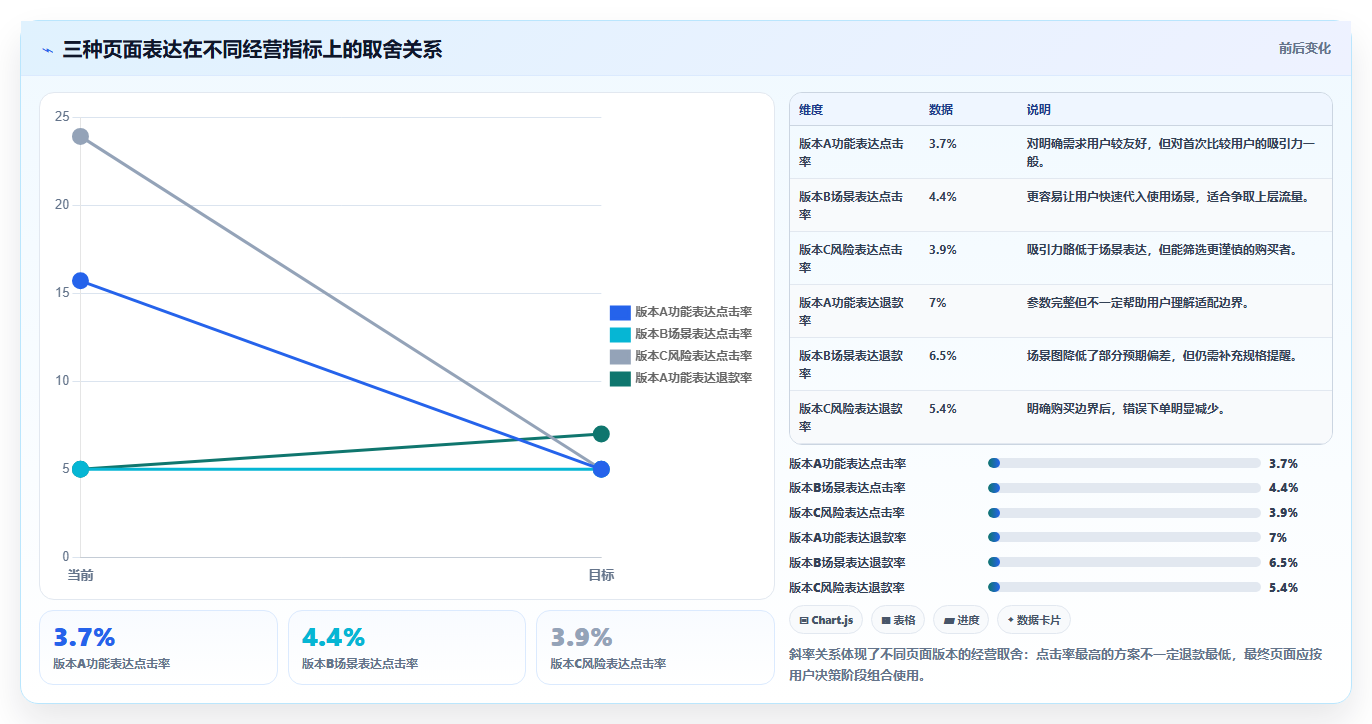Click the 版本B场景表达点击率 progress bar
Screen dimensions: 1372x724
coord(1124,488)
